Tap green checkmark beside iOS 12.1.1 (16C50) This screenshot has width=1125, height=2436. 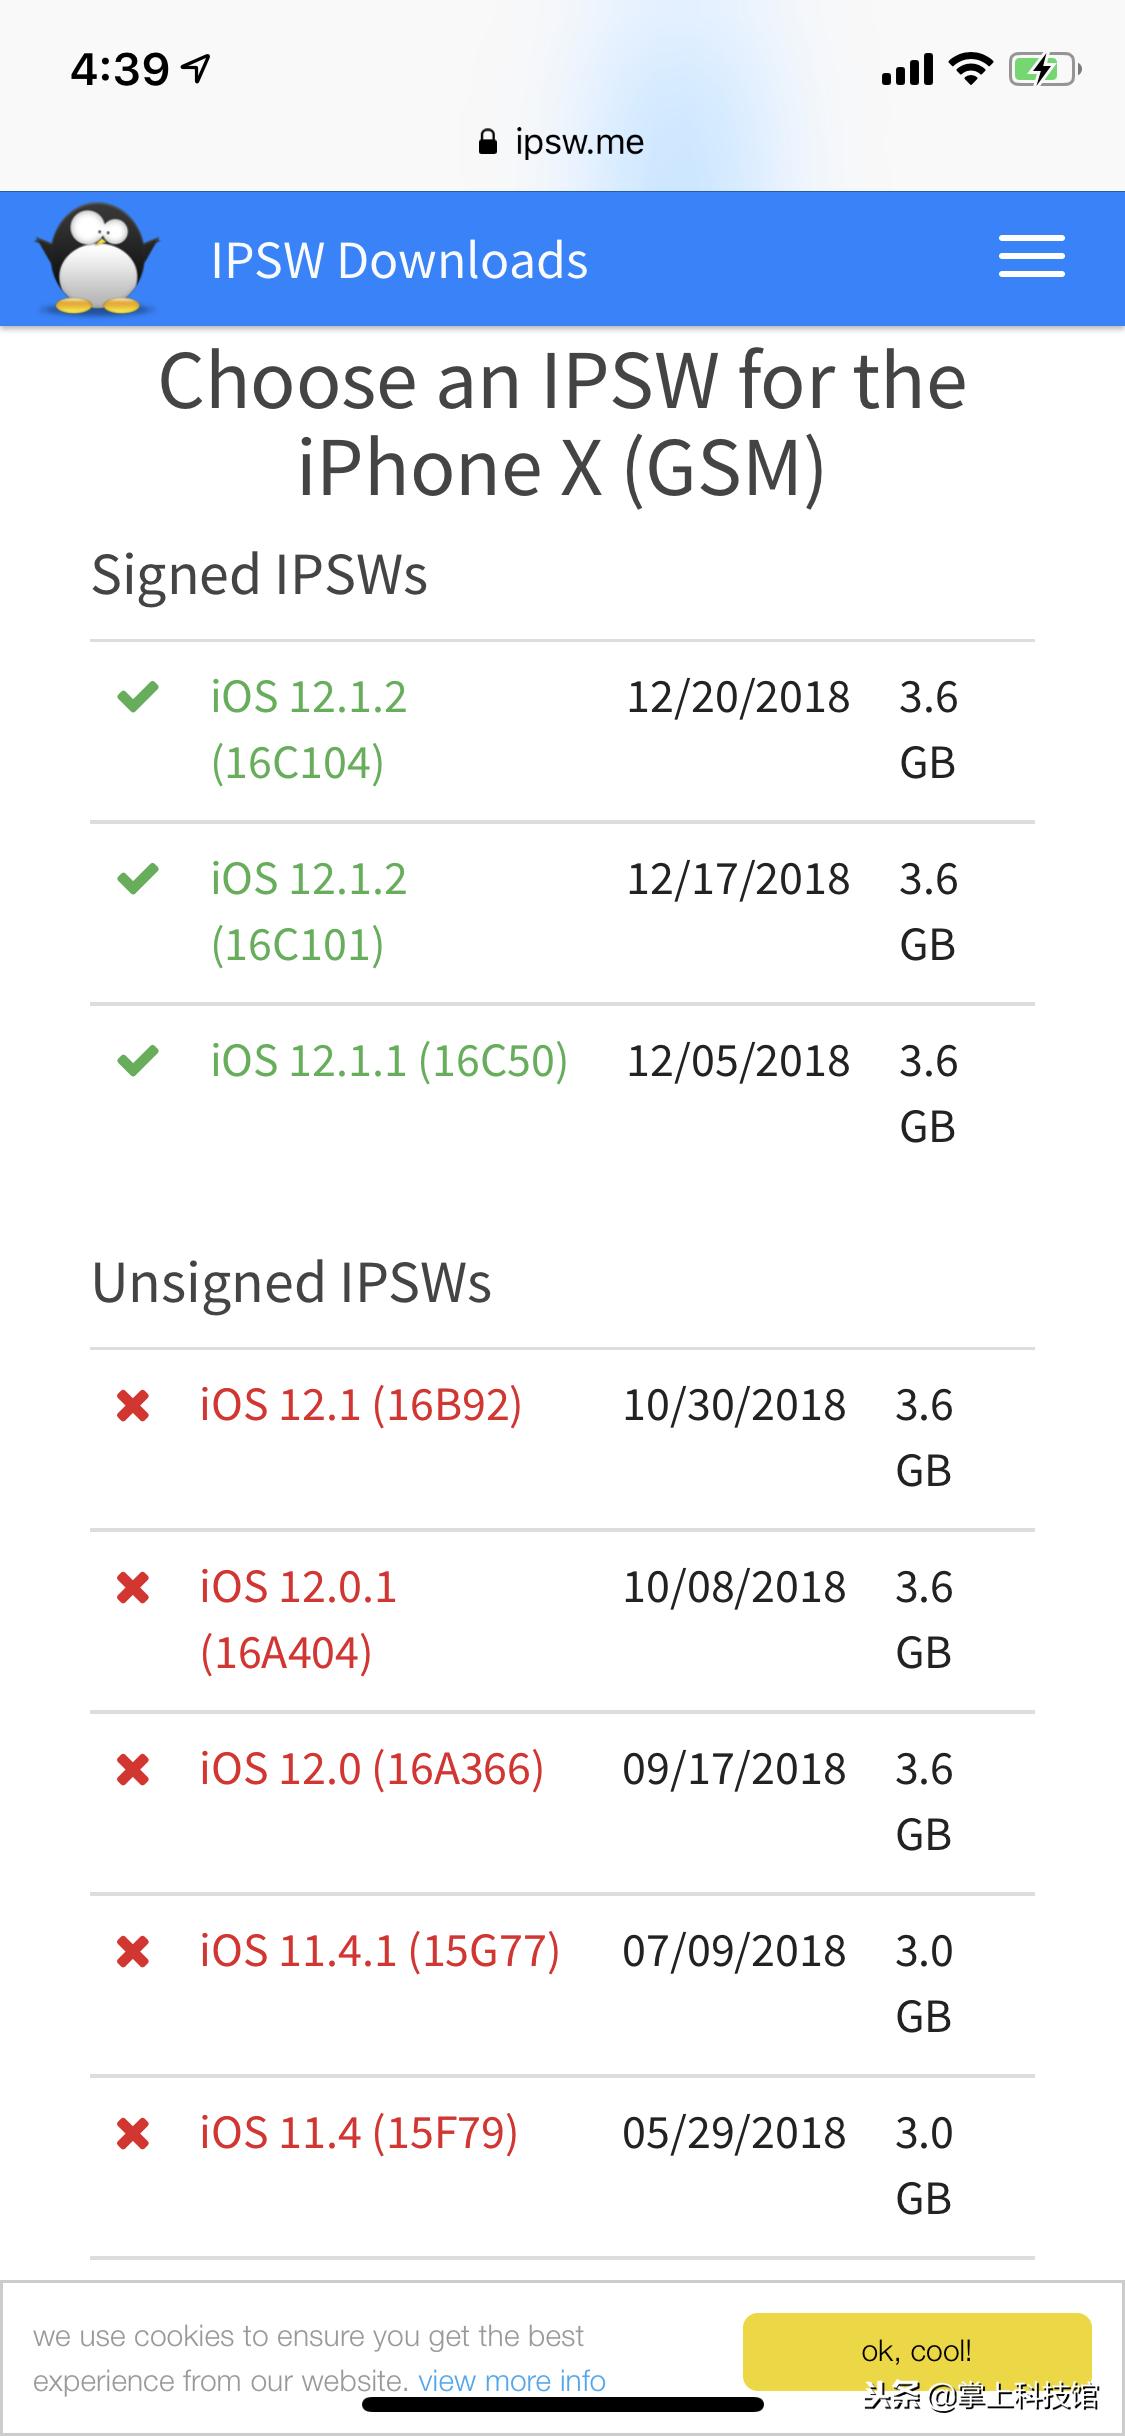tap(138, 1060)
